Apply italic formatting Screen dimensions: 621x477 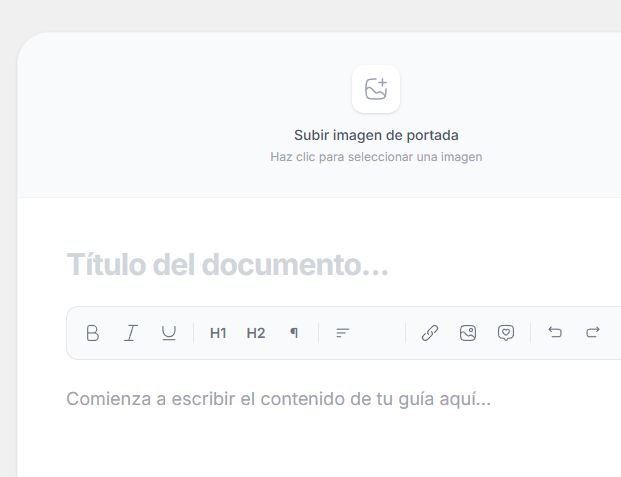130,333
